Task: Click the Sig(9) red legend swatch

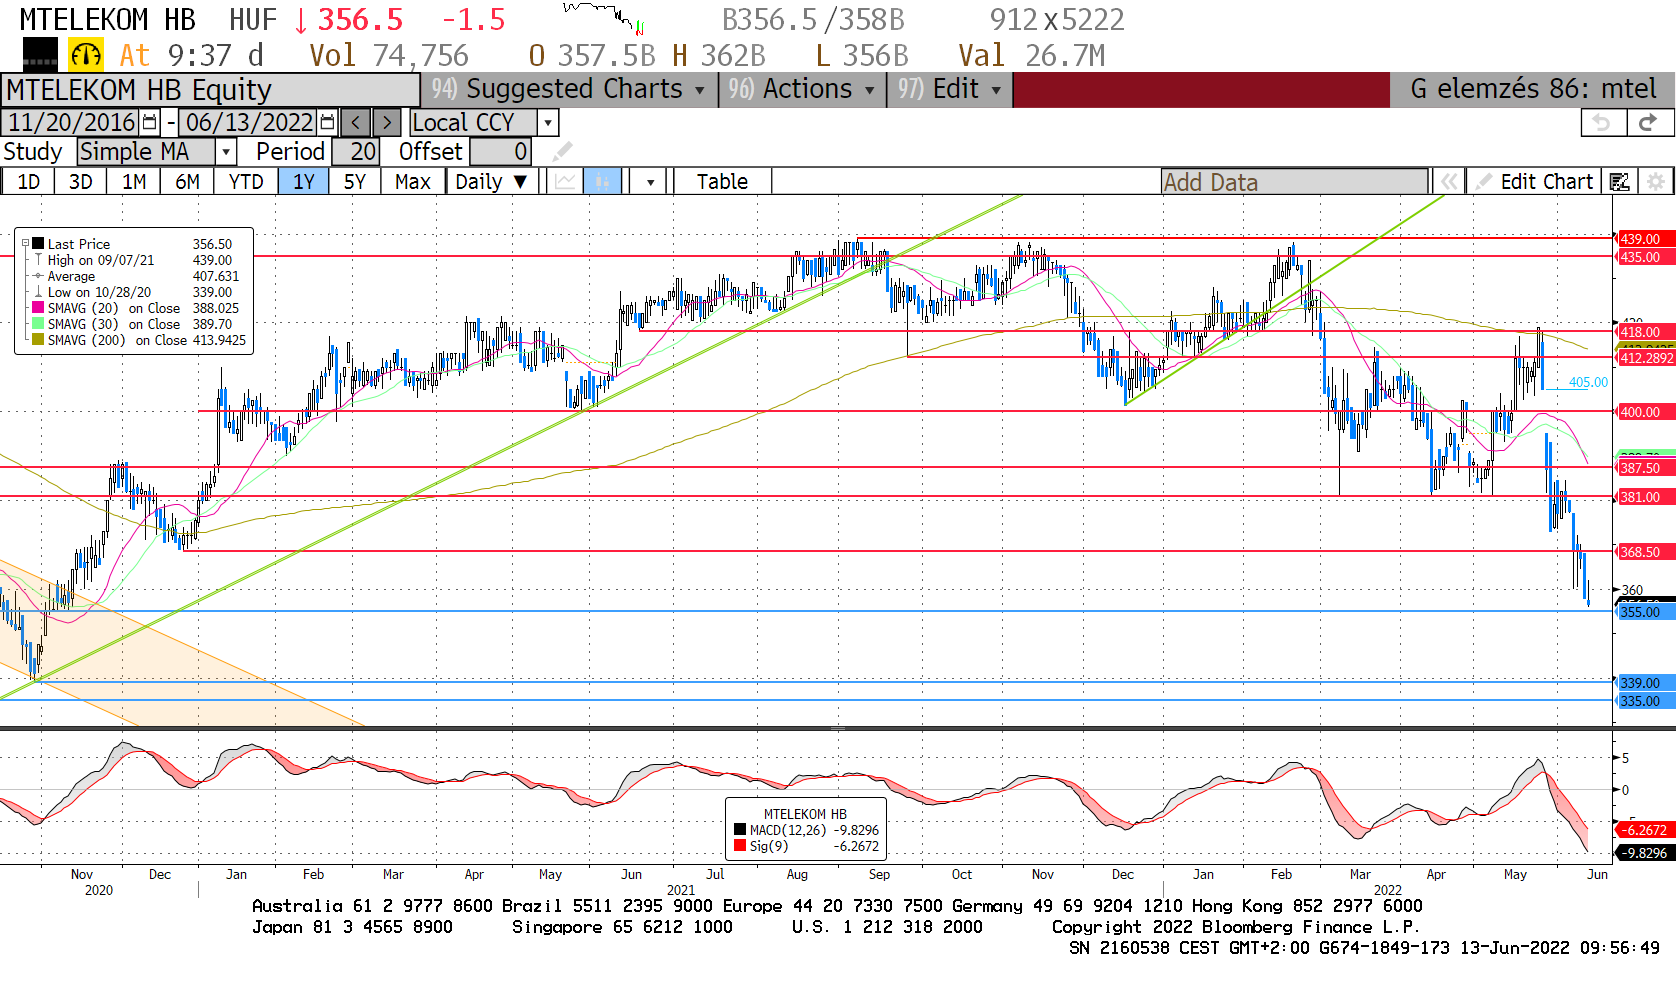Action: point(740,846)
